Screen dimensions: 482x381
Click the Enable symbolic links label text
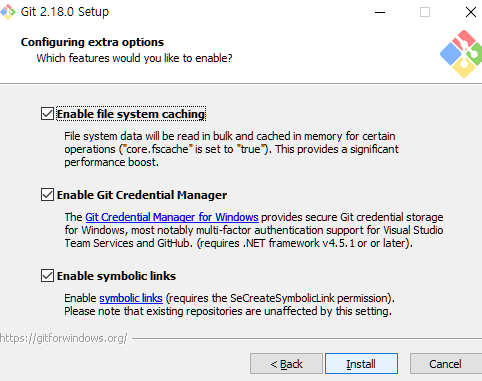coord(116,276)
